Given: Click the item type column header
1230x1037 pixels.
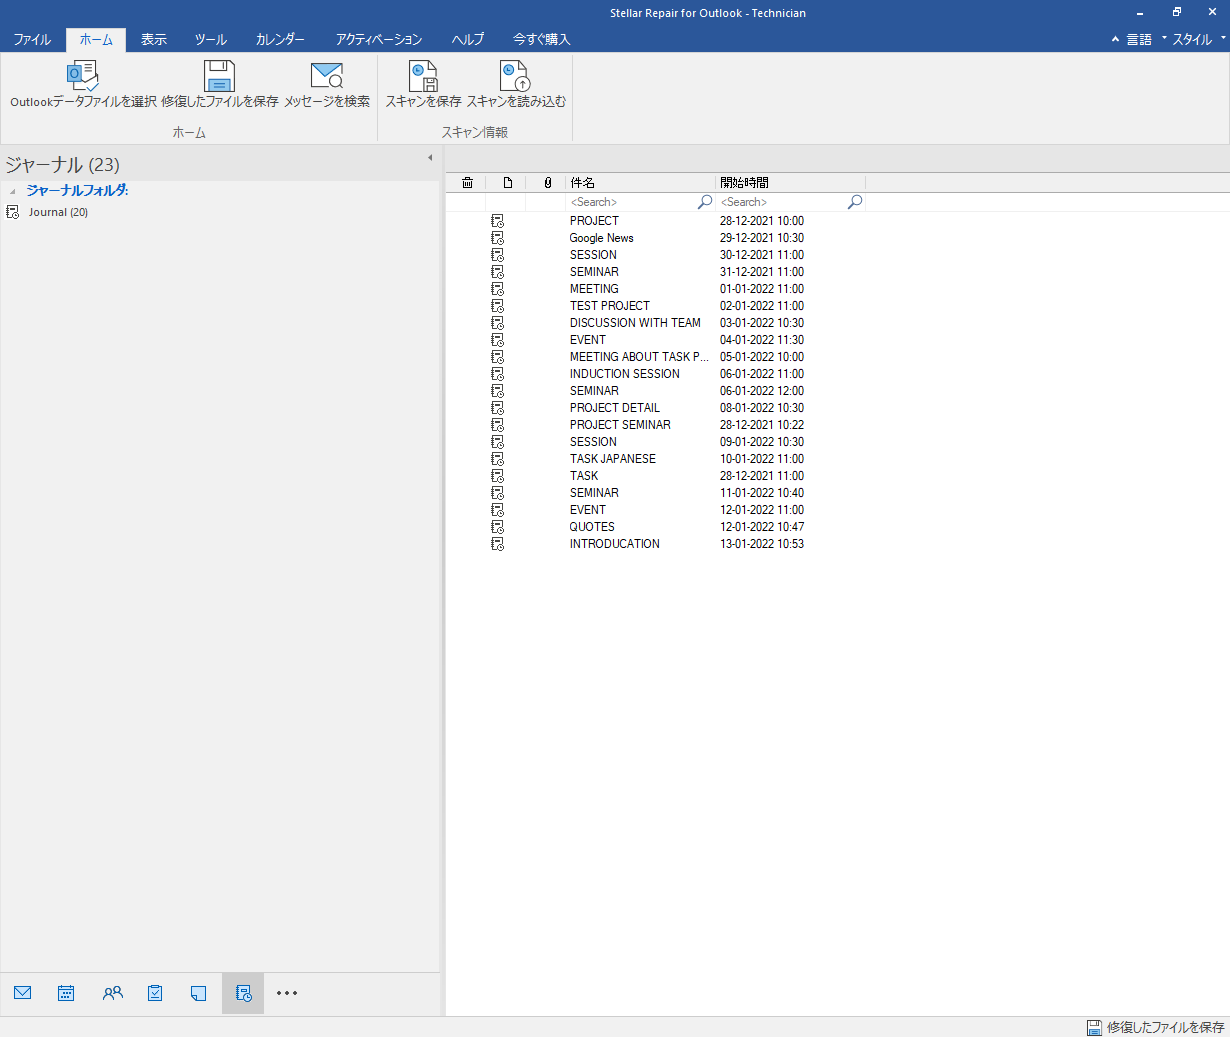Looking at the screenshot, I should (x=508, y=182).
